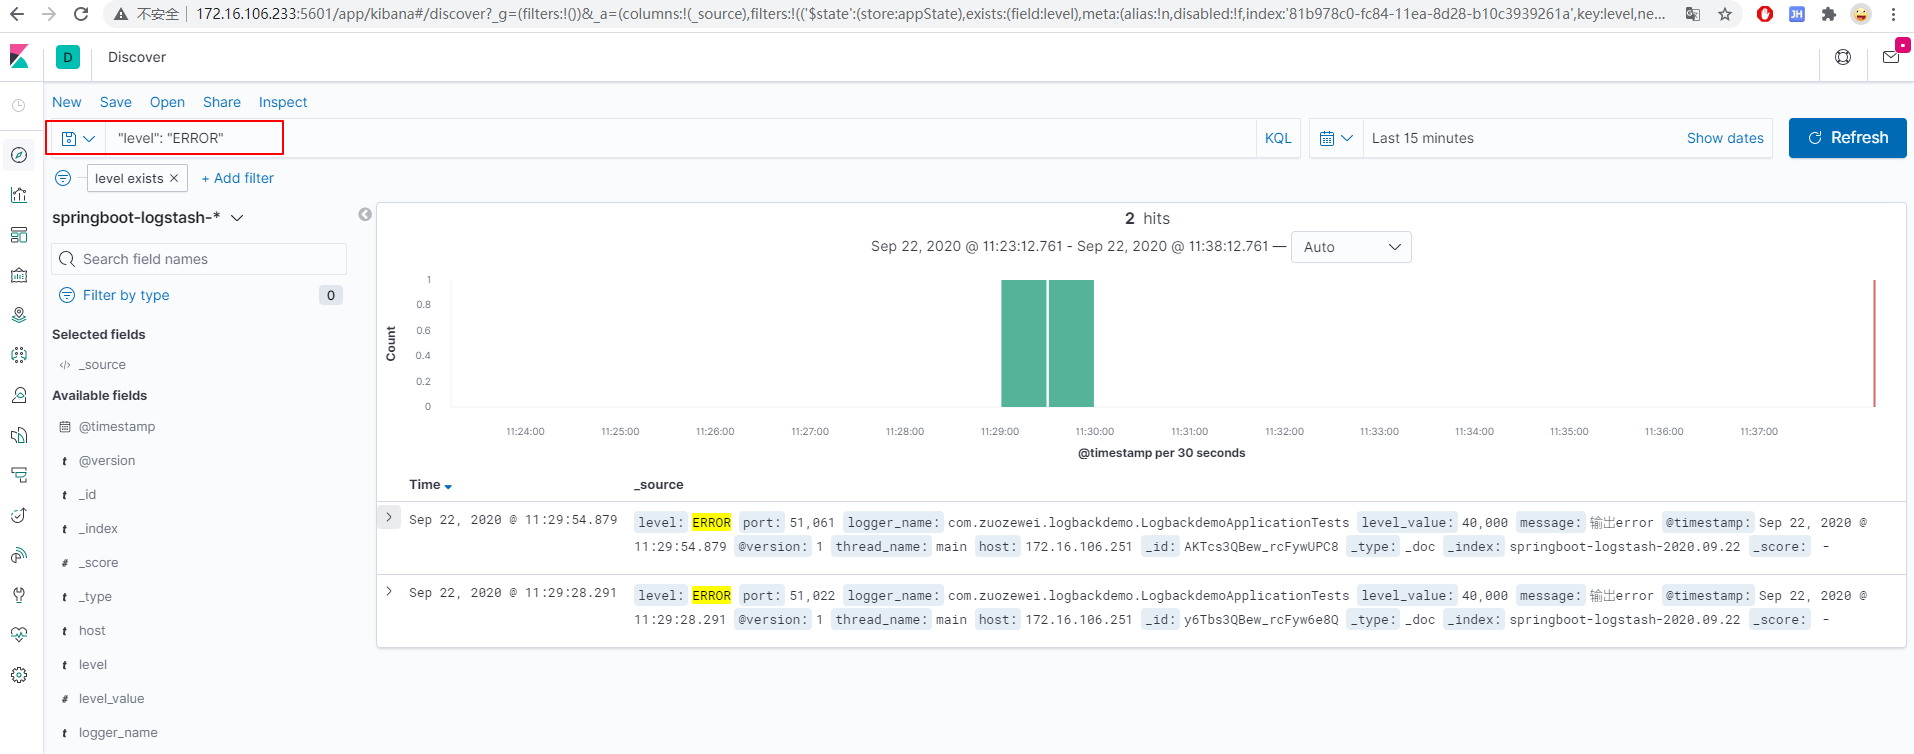Reload the browser page
The width and height of the screenshot is (1914, 754).
tap(81, 14)
